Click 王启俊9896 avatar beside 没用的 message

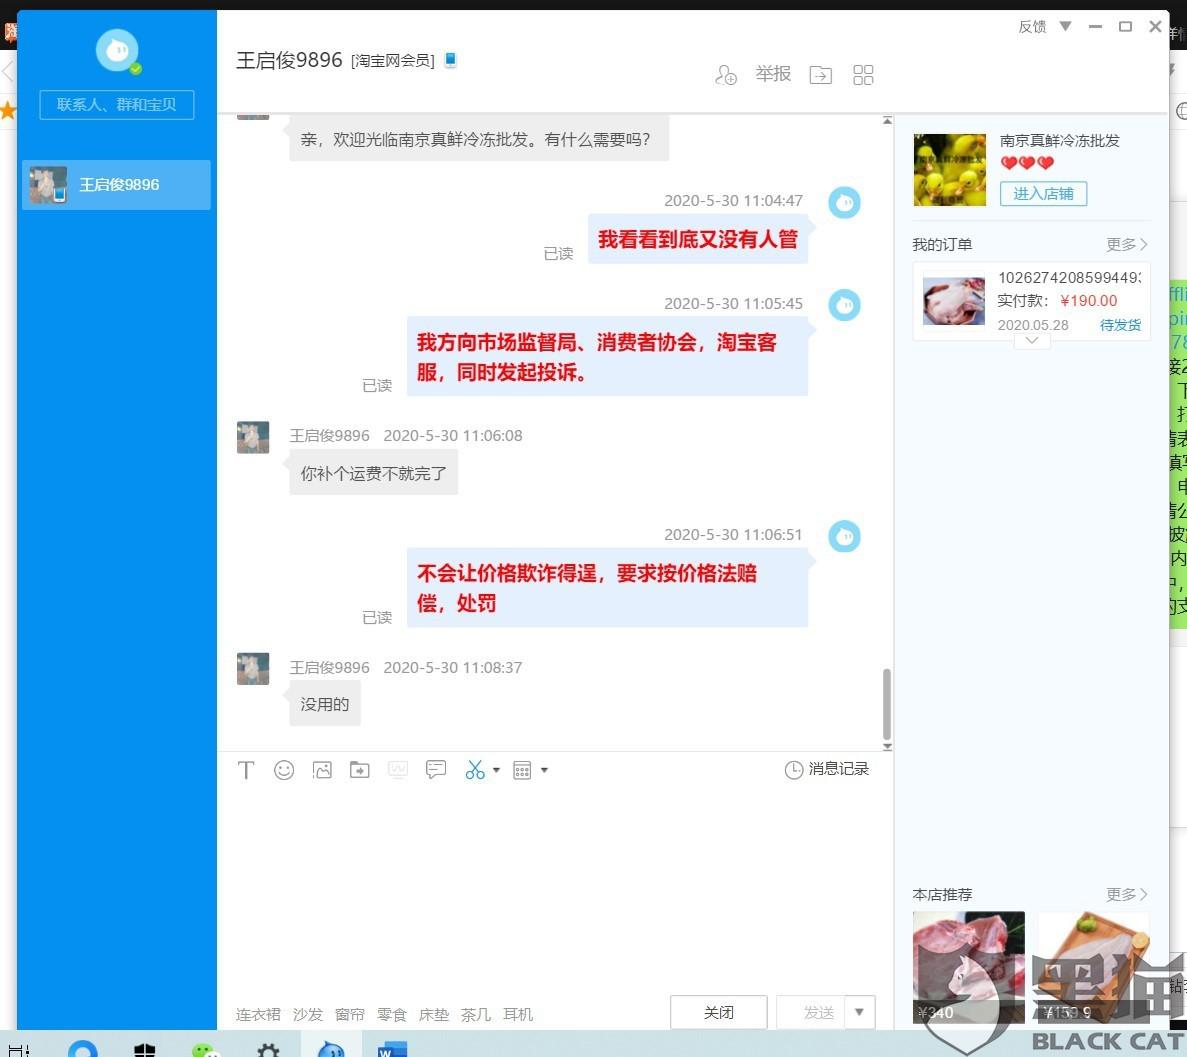253,669
